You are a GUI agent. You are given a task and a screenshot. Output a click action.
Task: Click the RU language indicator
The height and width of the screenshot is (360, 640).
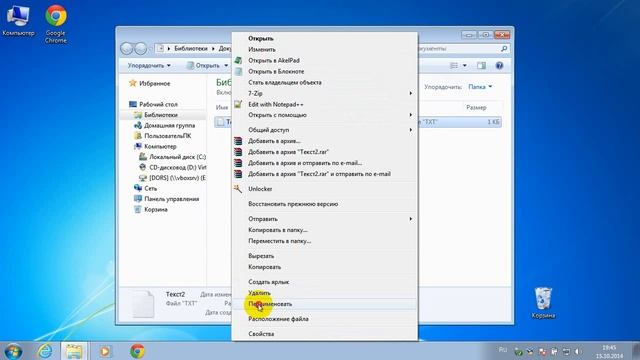pos(503,350)
